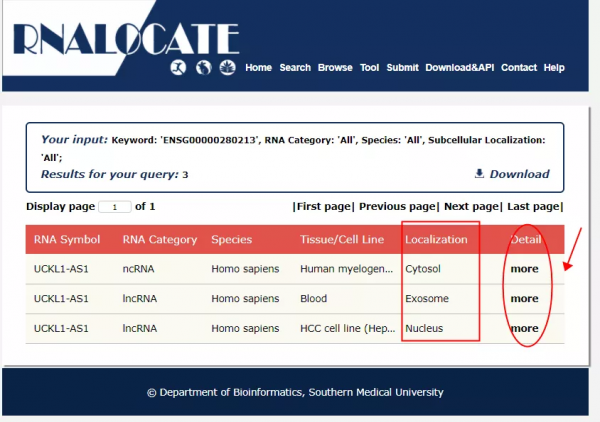Screen dimensions: 600x422
Task: Click the human species icon
Action: 178,67
